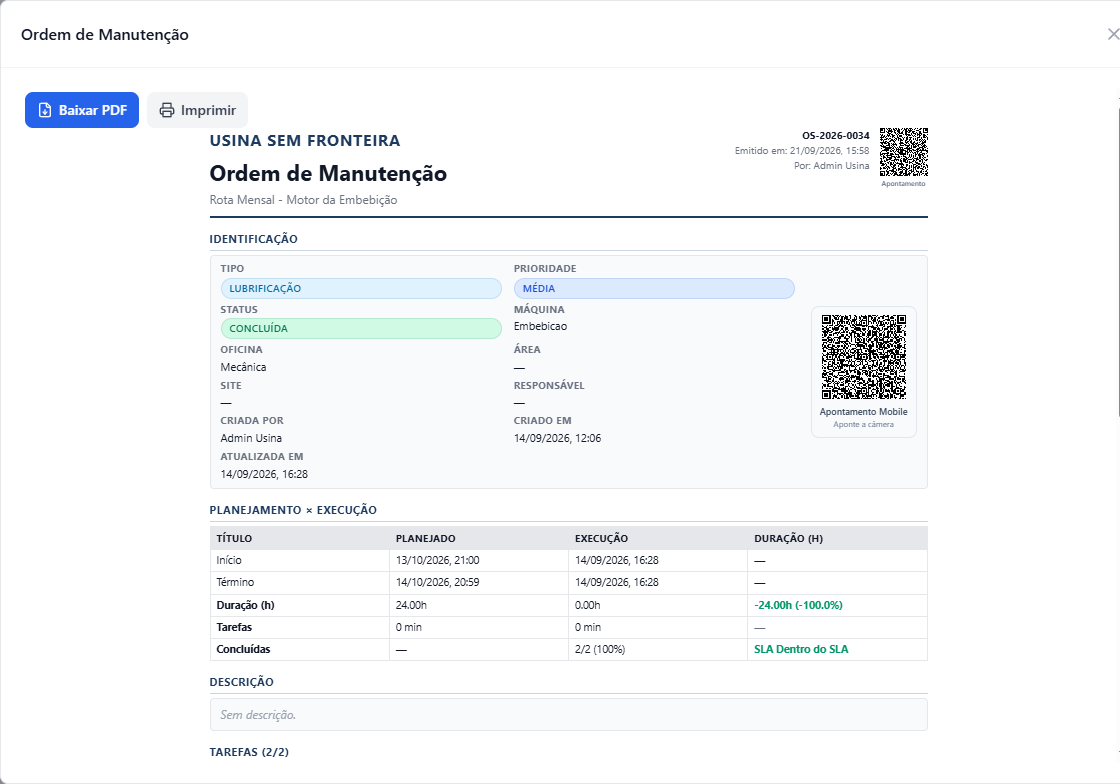Click the USINA SEM FRONTEIRA heading
The height and width of the screenshot is (784, 1120).
pos(305,141)
